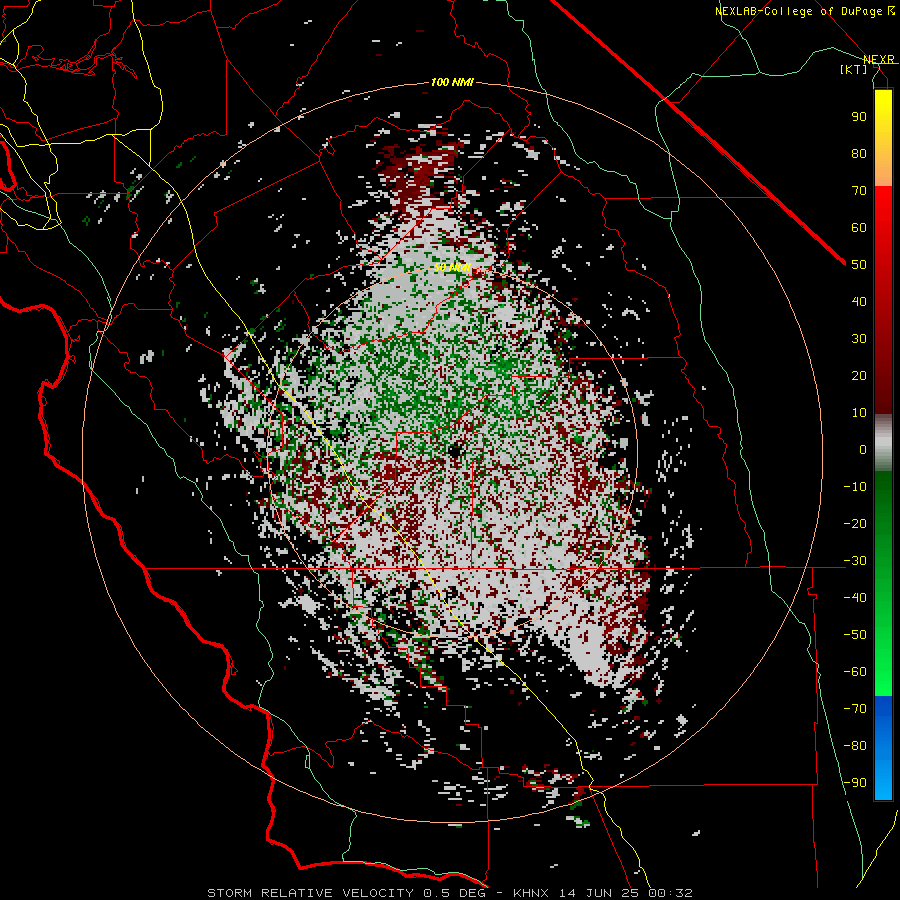Click the [KT] units label above the scale
The width and height of the screenshot is (900, 900).
click(x=854, y=69)
